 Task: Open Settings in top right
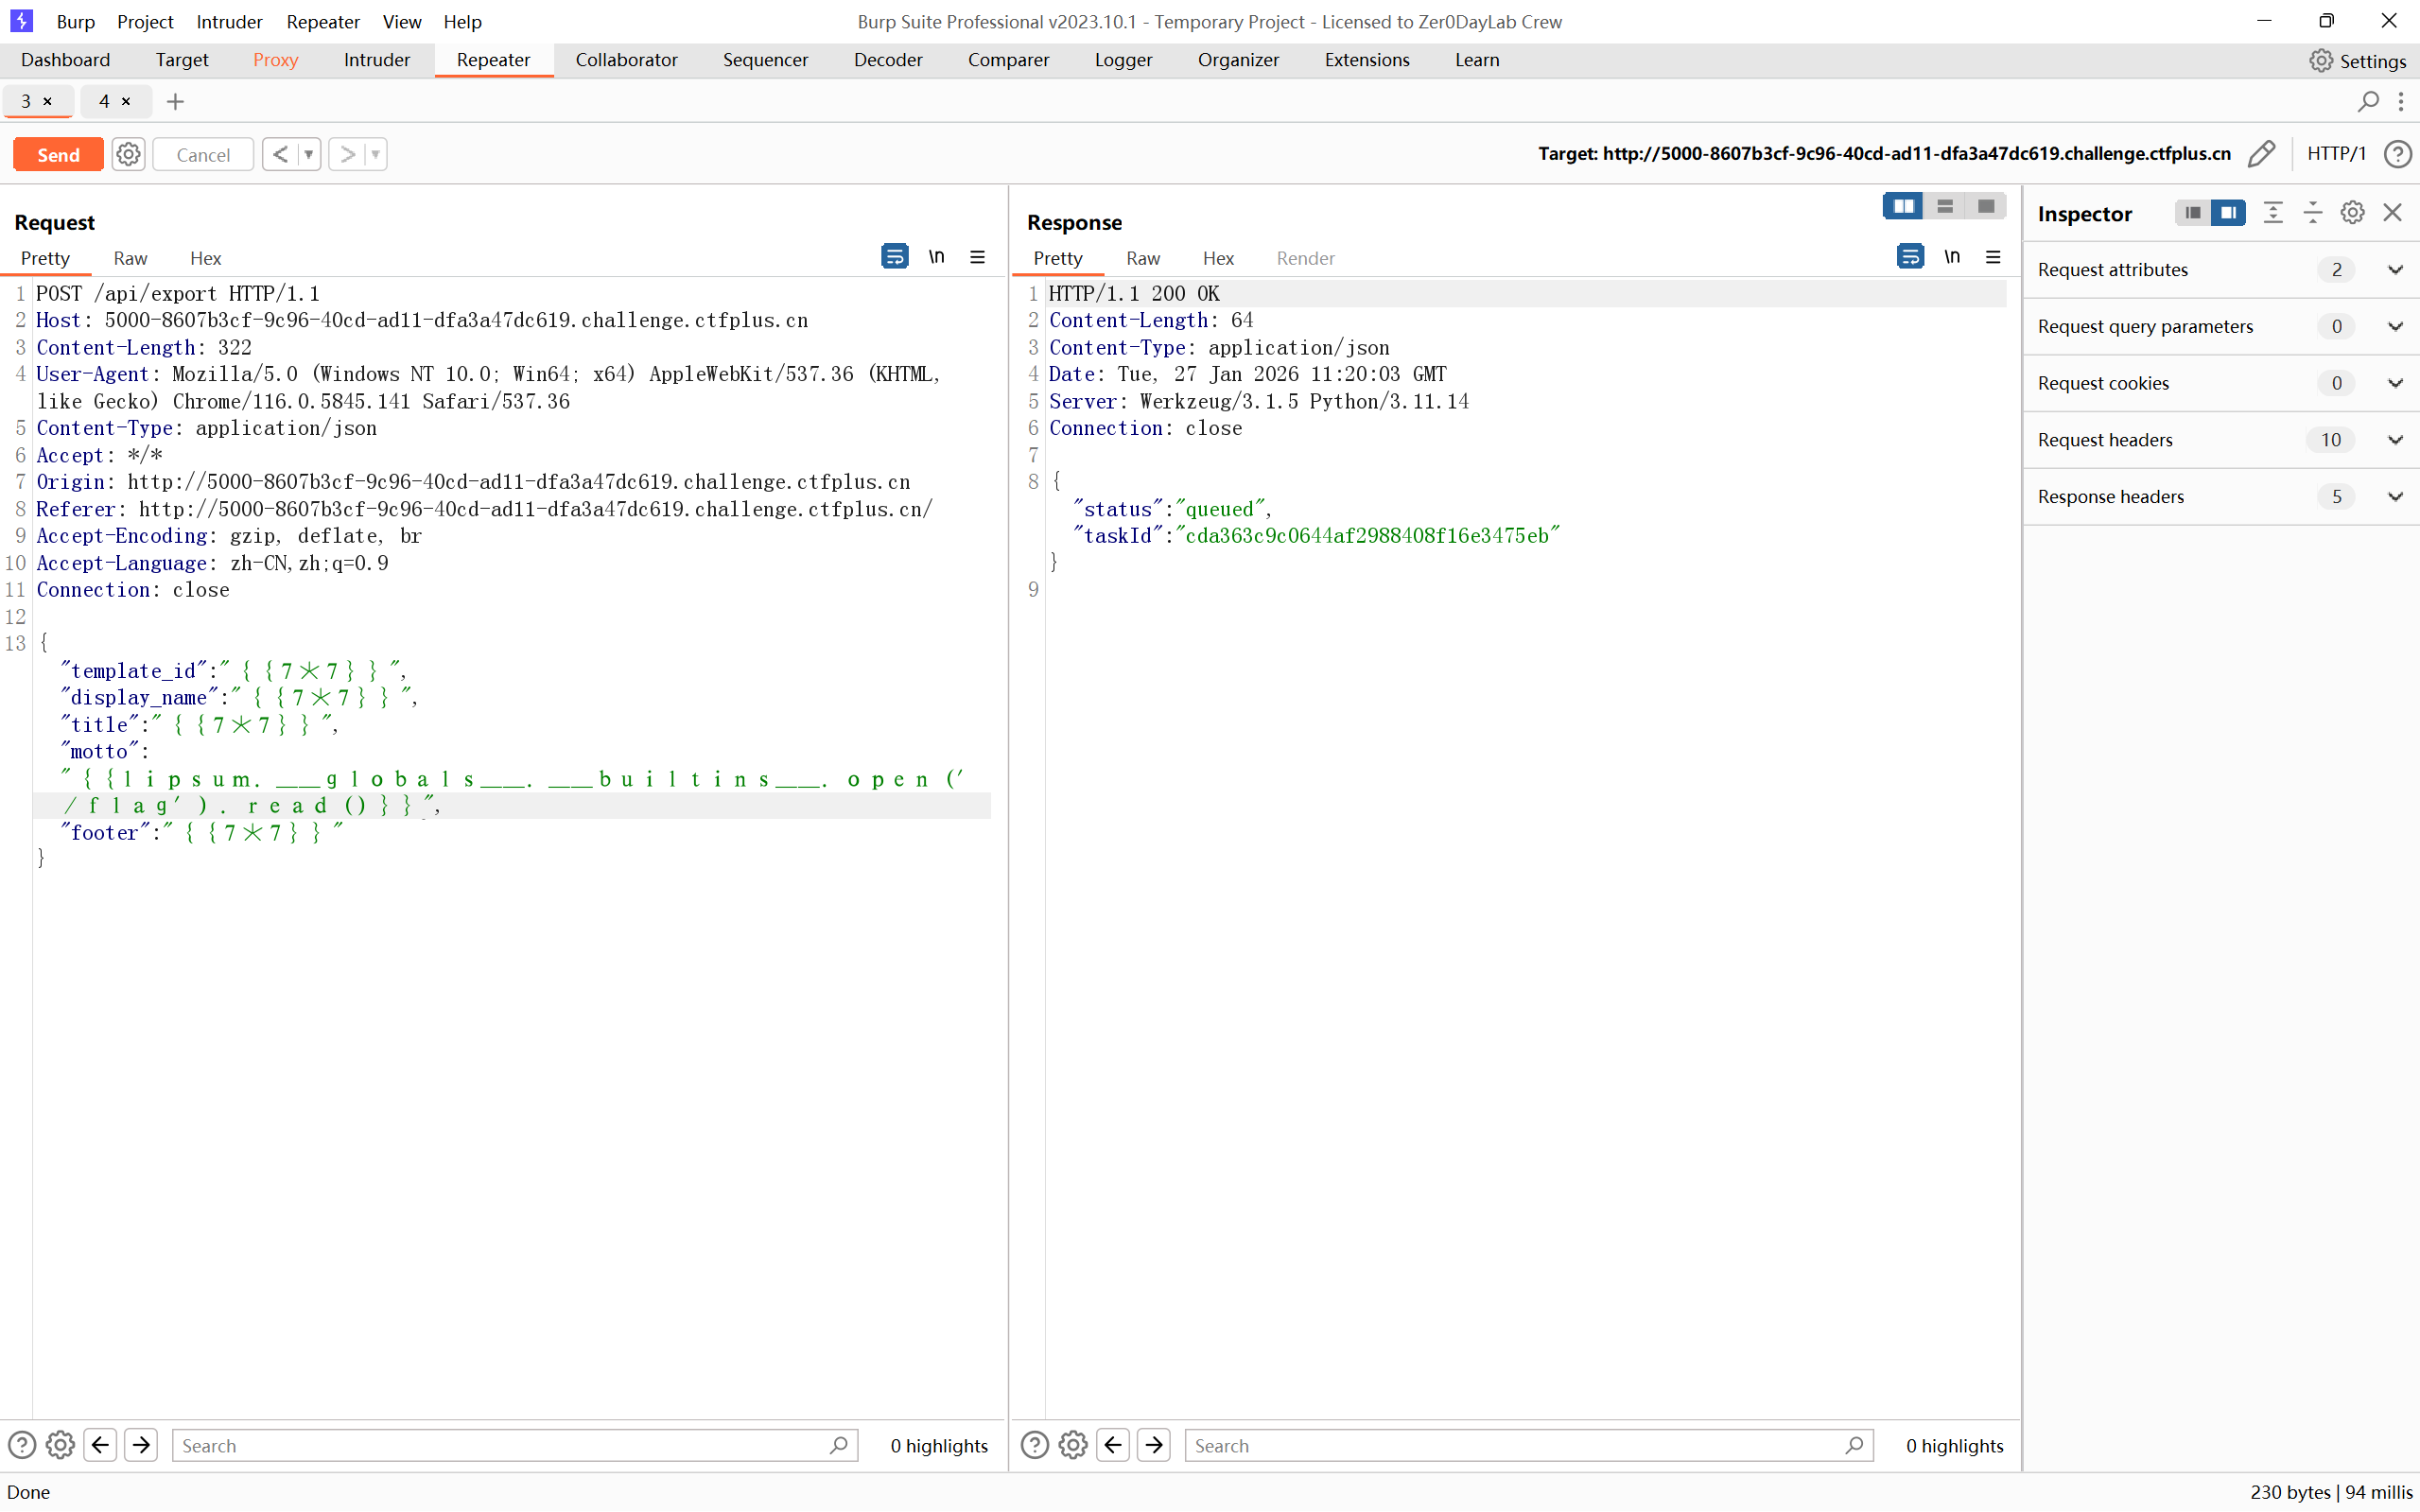click(2357, 60)
